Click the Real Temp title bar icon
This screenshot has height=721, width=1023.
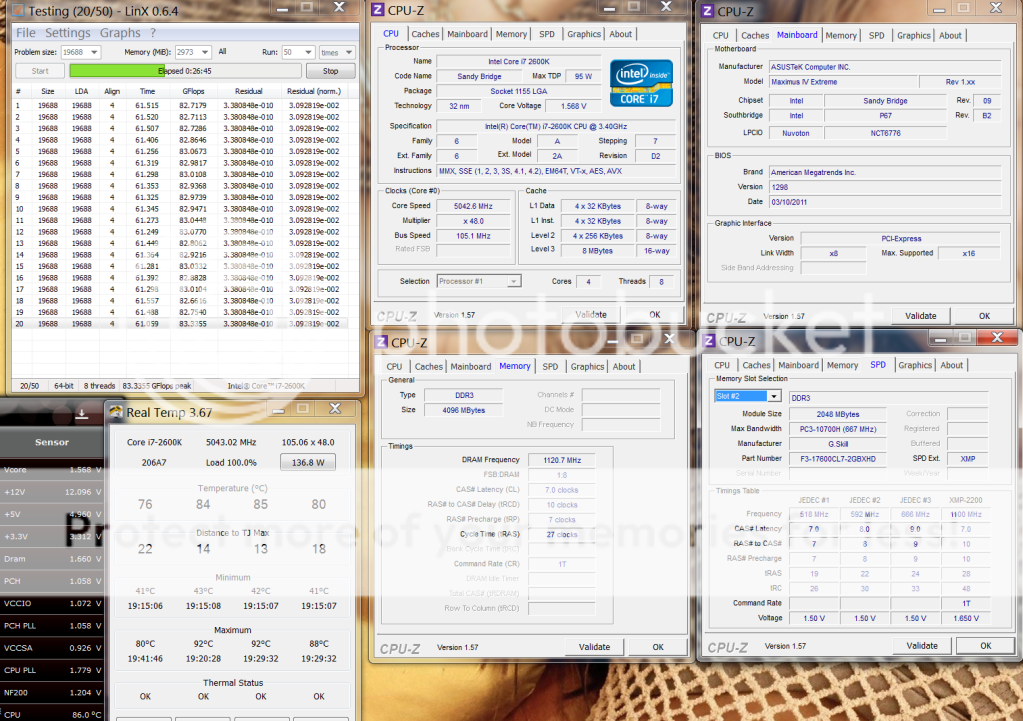[x=116, y=412]
